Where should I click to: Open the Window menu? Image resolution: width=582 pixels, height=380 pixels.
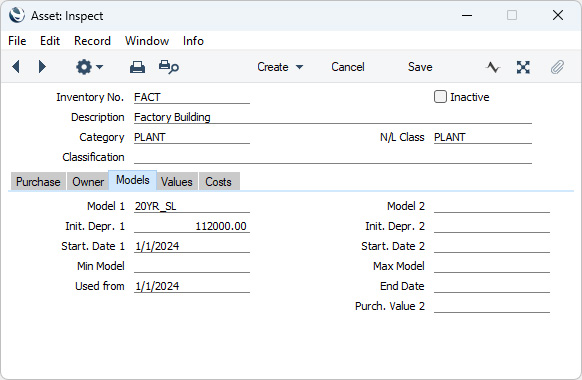point(147,41)
